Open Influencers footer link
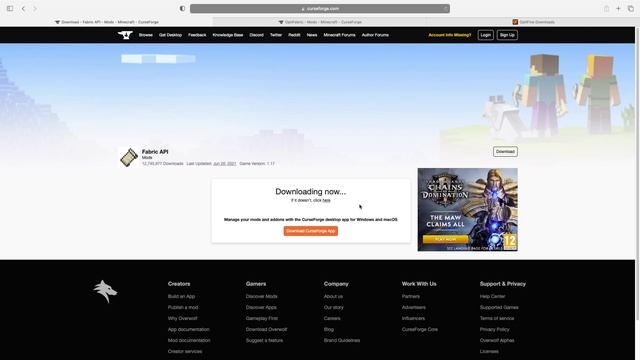This screenshot has width=640, height=360. click(x=413, y=318)
